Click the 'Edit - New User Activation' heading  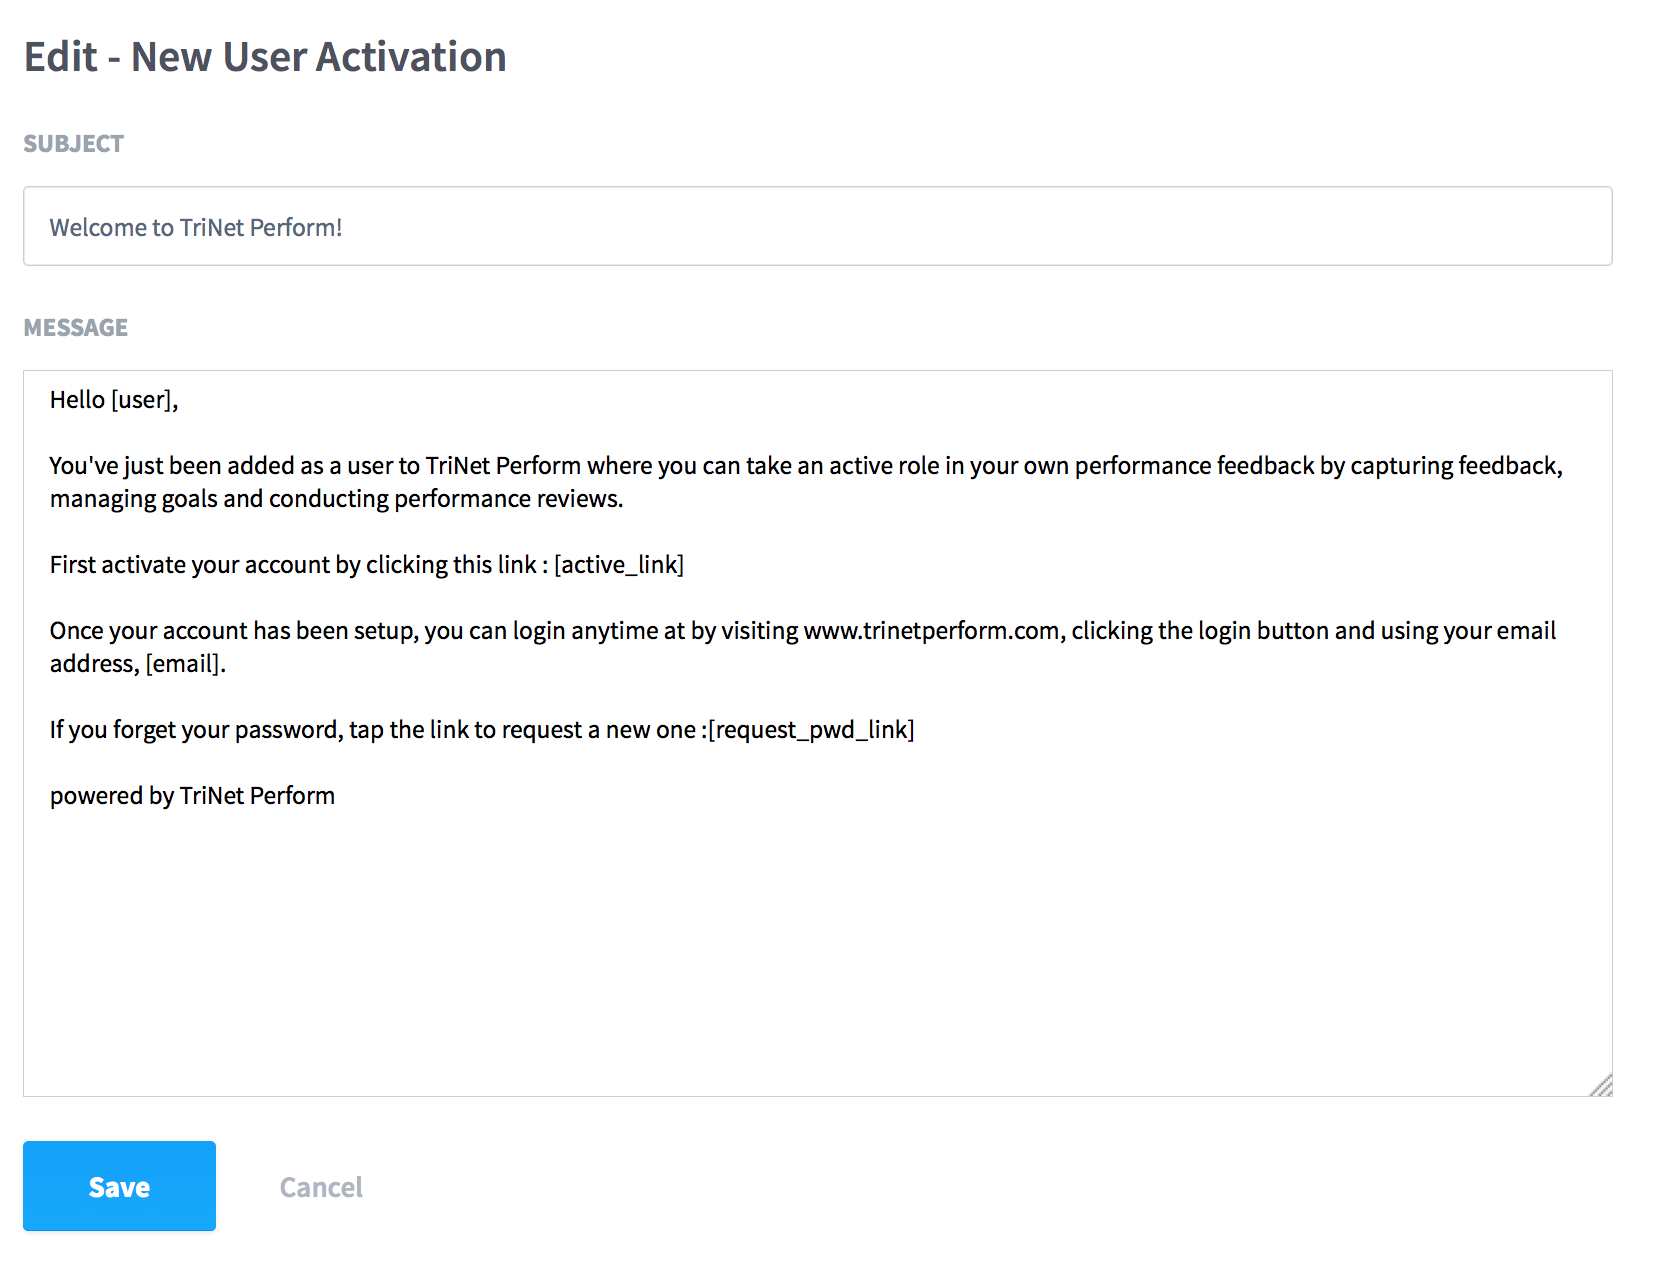coord(265,57)
